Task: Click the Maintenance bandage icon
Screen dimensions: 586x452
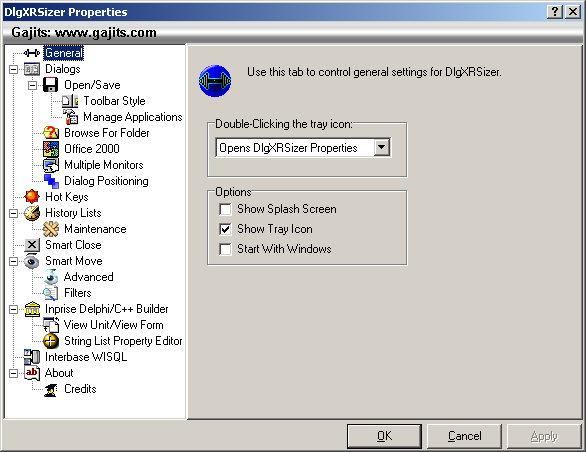Action: pos(51,229)
